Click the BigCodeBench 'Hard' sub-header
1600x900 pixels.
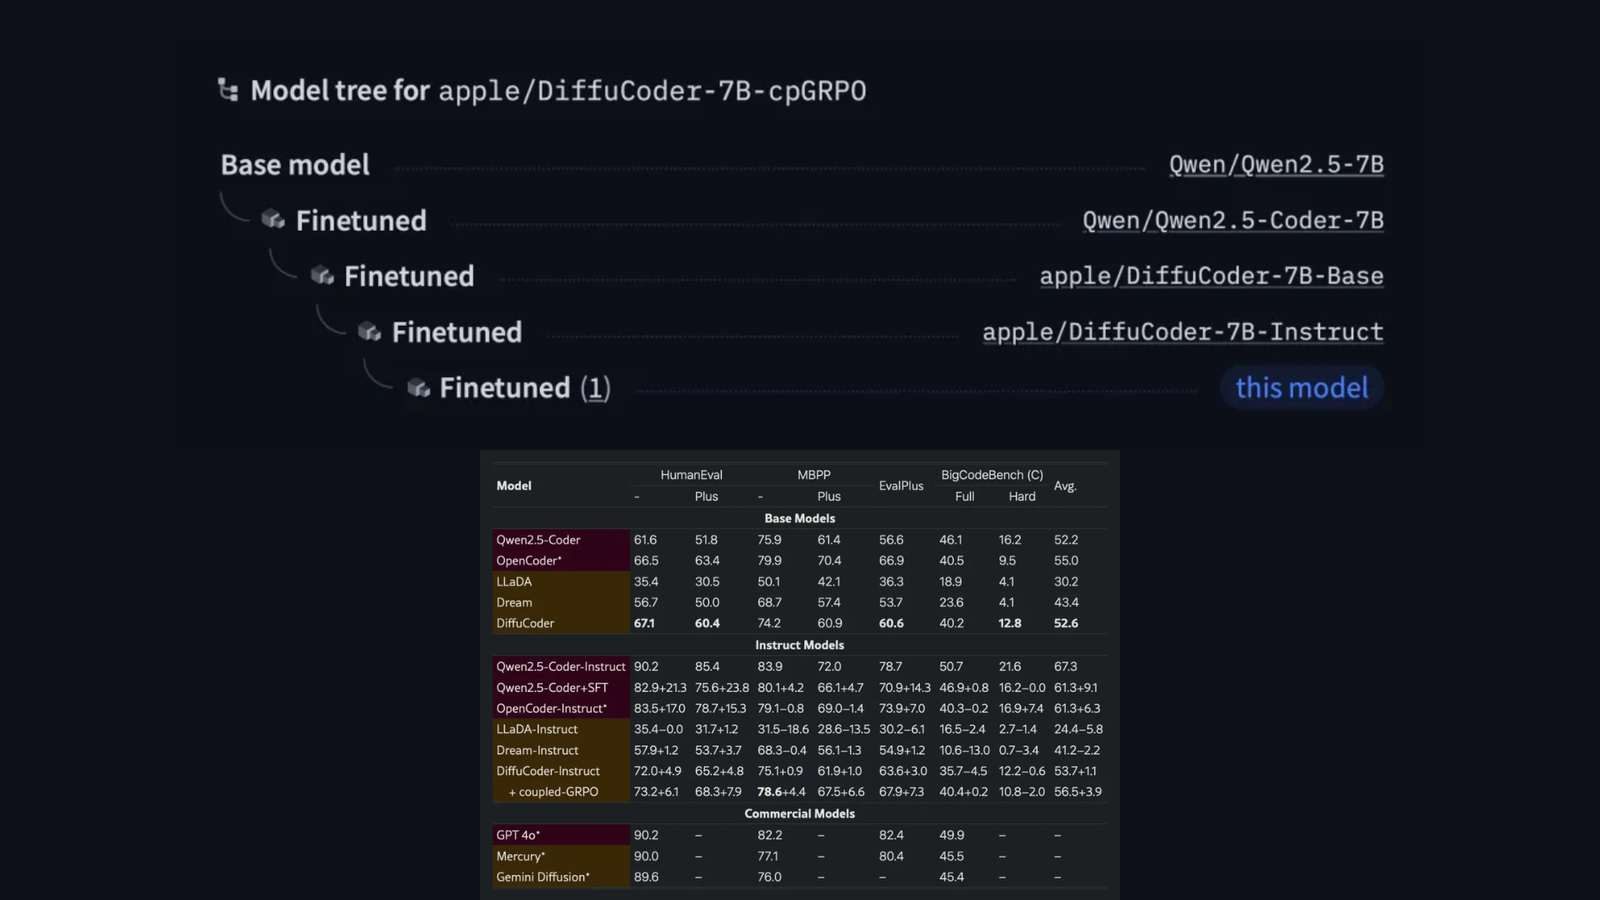coord(1022,497)
